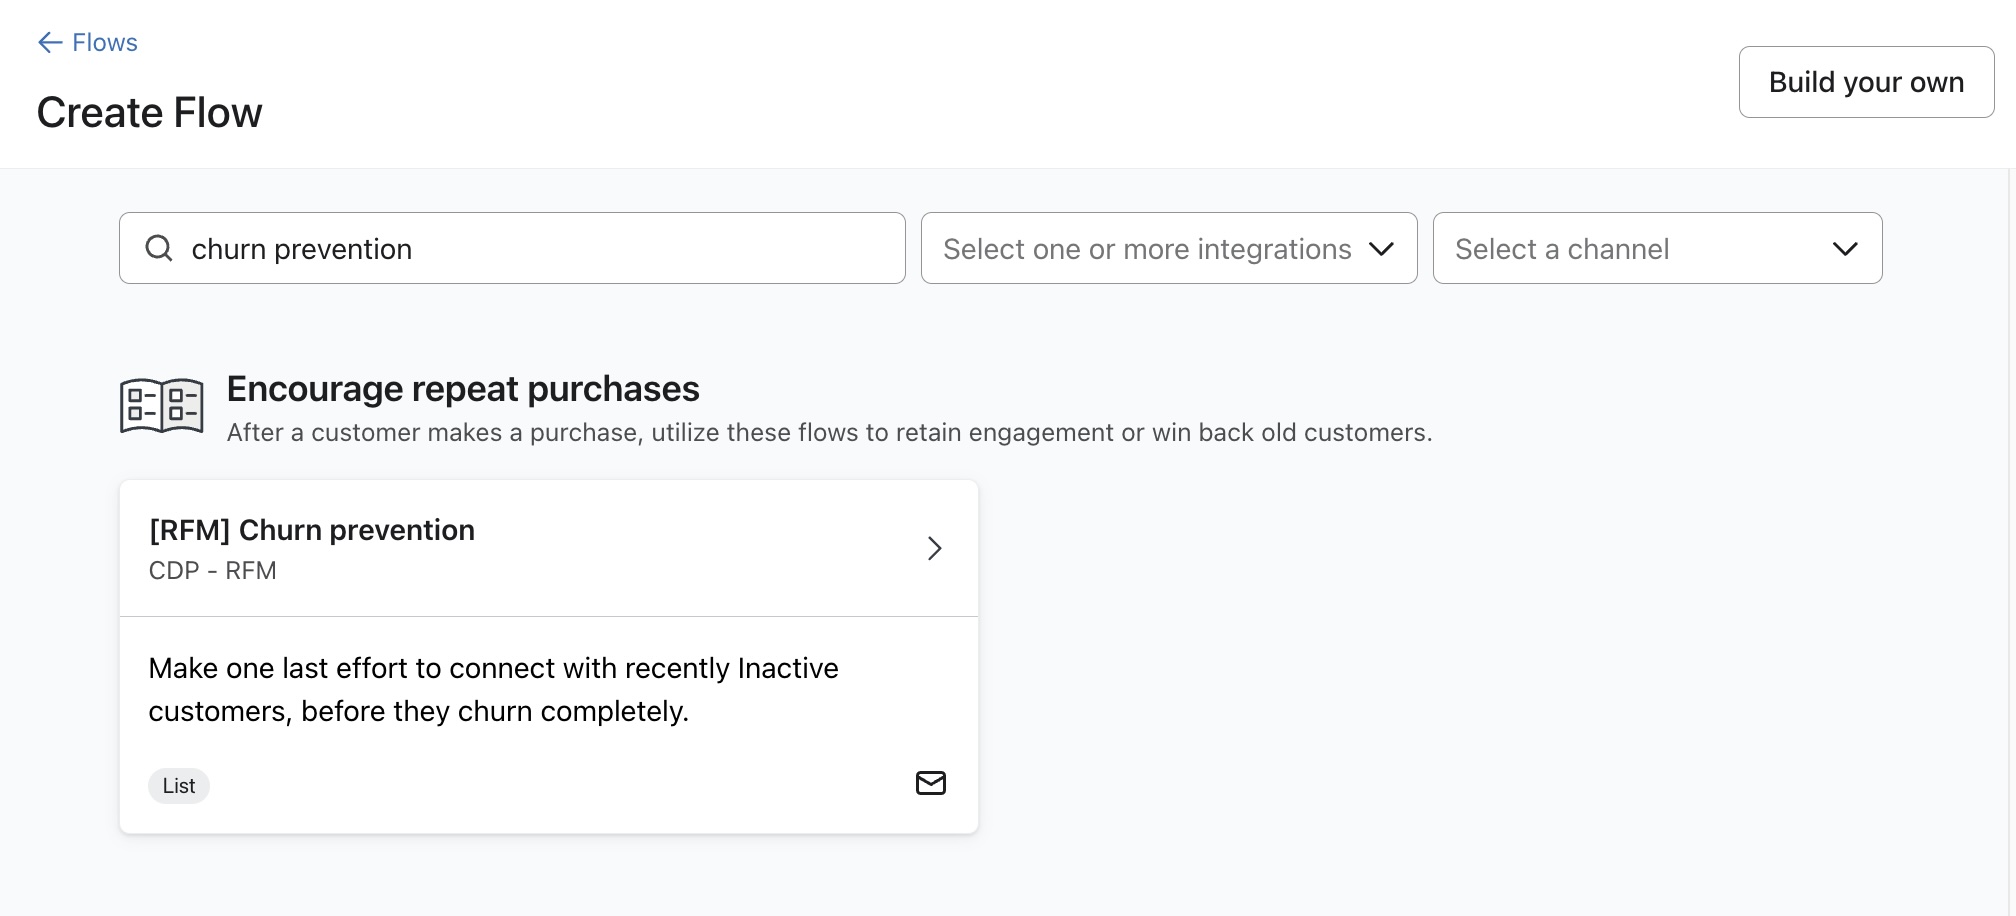The image size is (2016, 916).
Task: Expand flow card with right chevron
Action: point(934,548)
